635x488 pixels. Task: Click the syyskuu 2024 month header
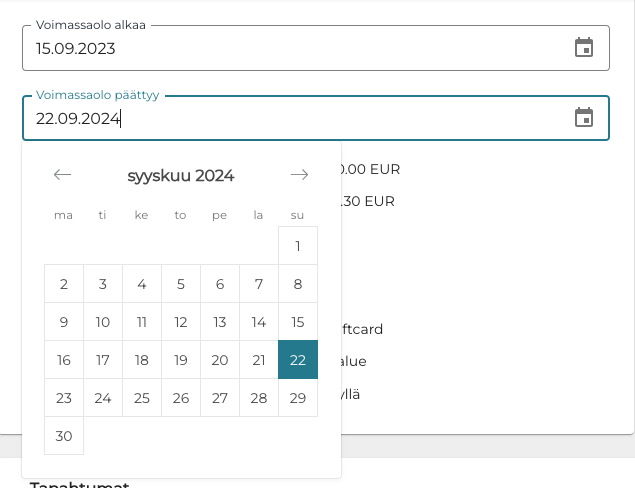[x=181, y=176]
